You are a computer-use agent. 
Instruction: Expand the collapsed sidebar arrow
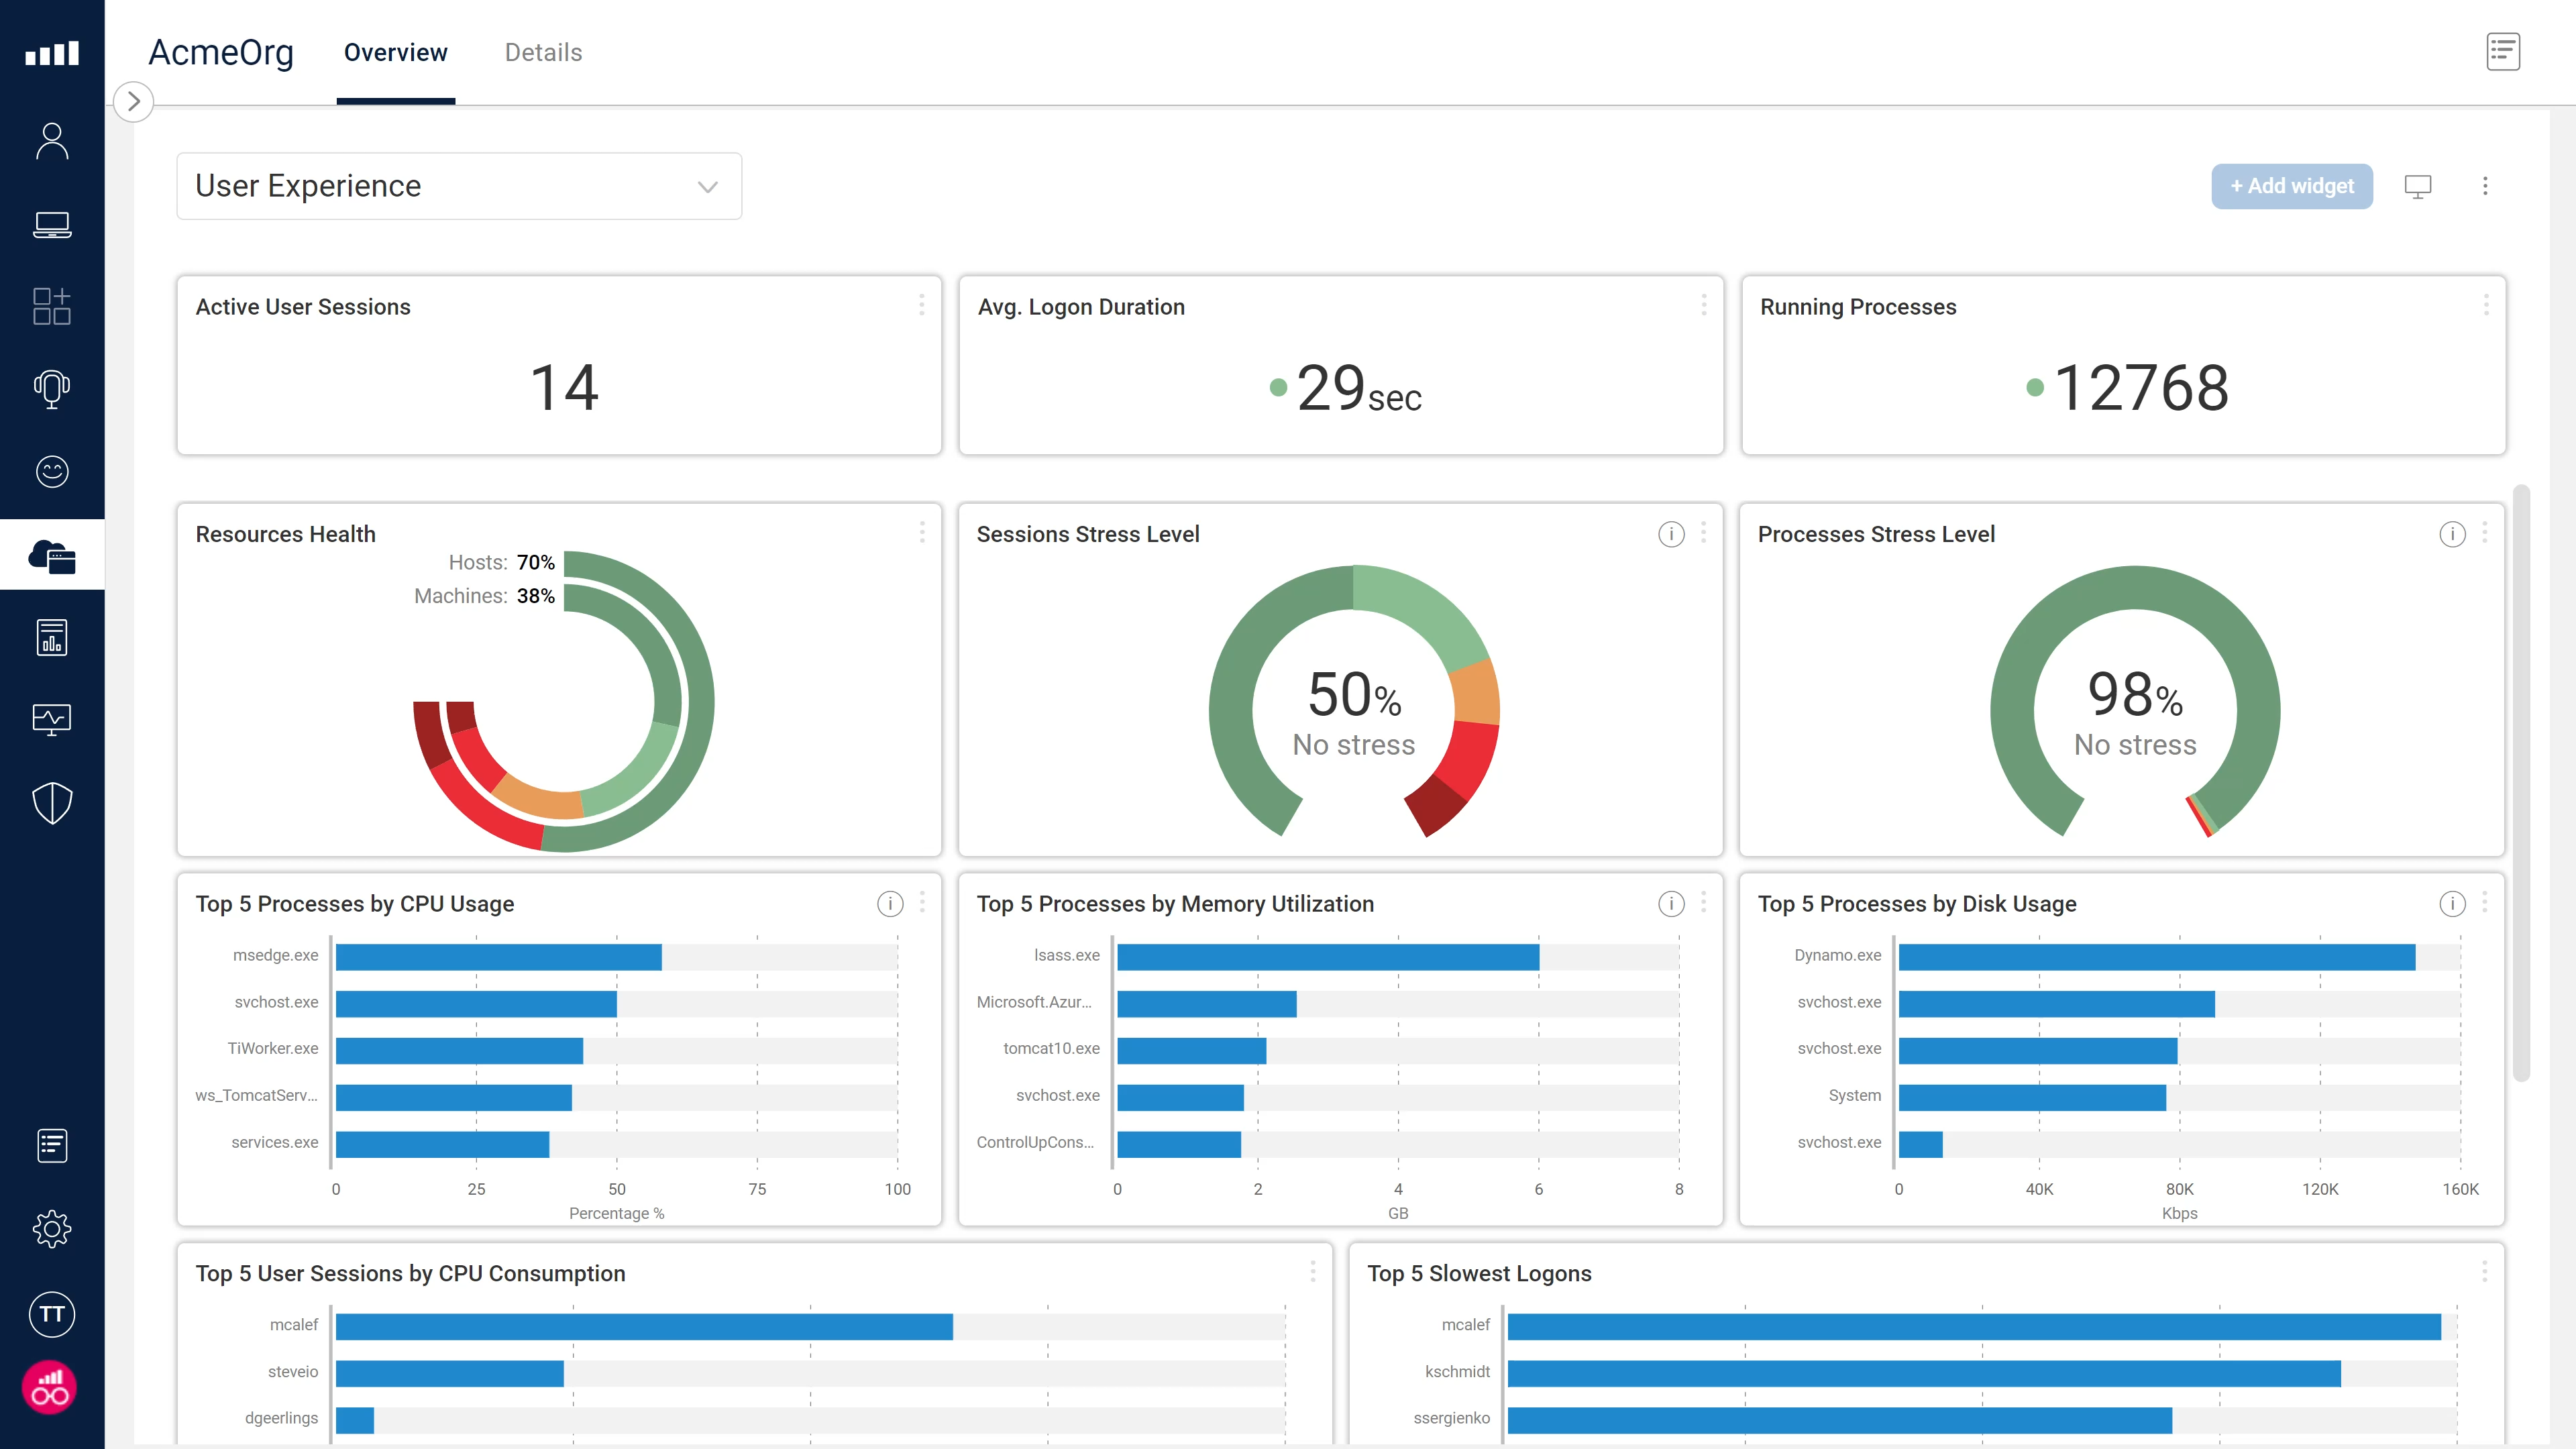[133, 101]
